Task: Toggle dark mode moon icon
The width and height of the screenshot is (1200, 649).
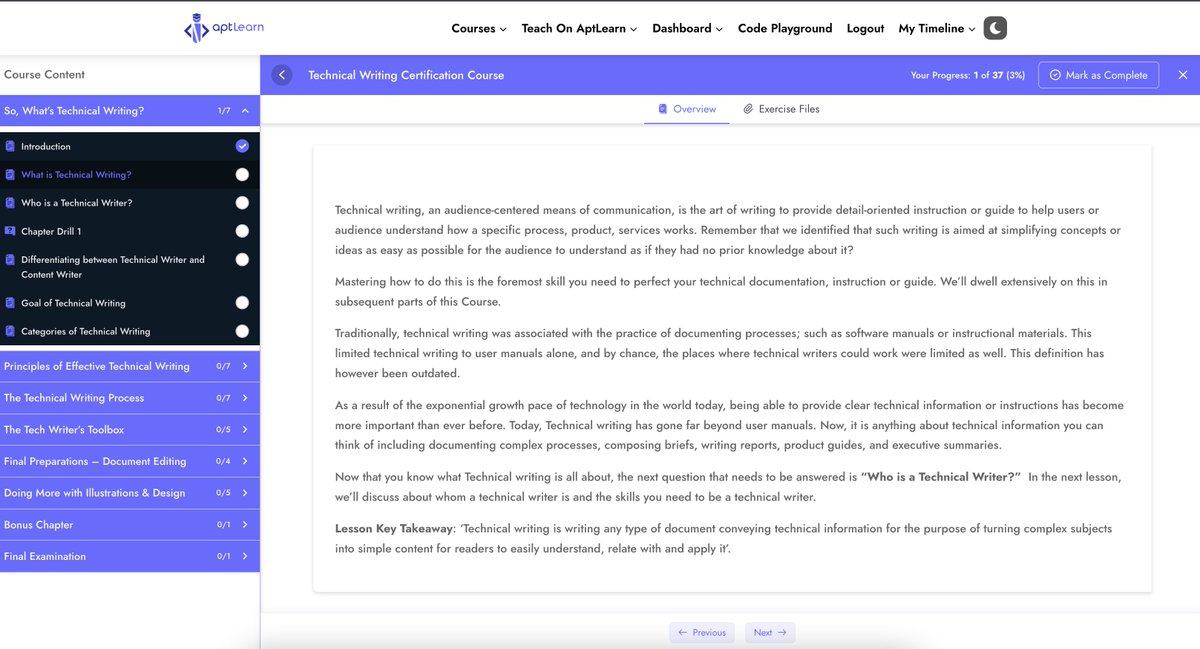Action: click(x=995, y=28)
